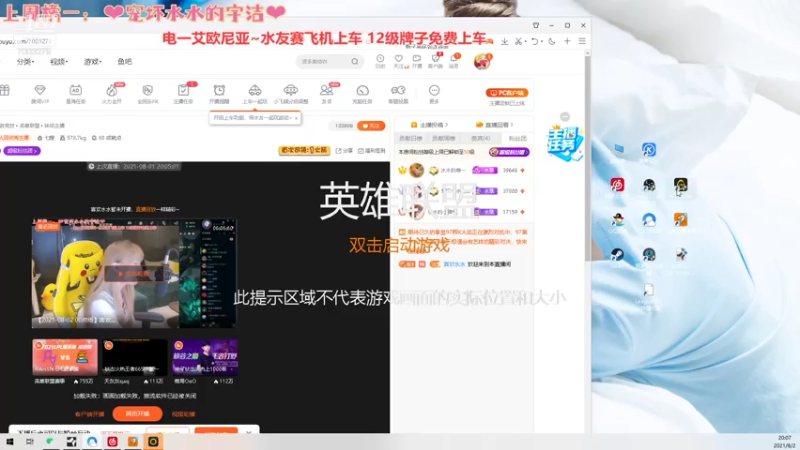Open the 视频 dropdown menu
This screenshot has width=800, height=450.
[59, 62]
